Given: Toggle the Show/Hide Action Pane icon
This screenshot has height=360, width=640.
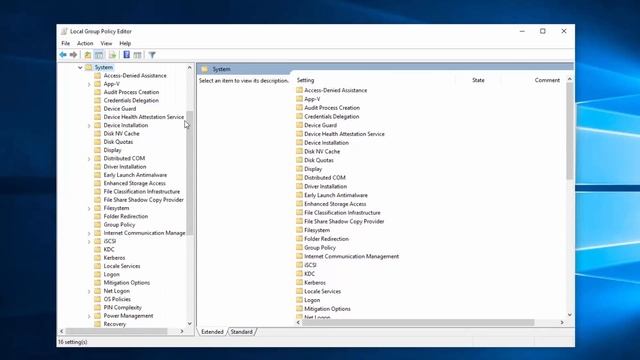Looking at the screenshot, I should [138, 55].
